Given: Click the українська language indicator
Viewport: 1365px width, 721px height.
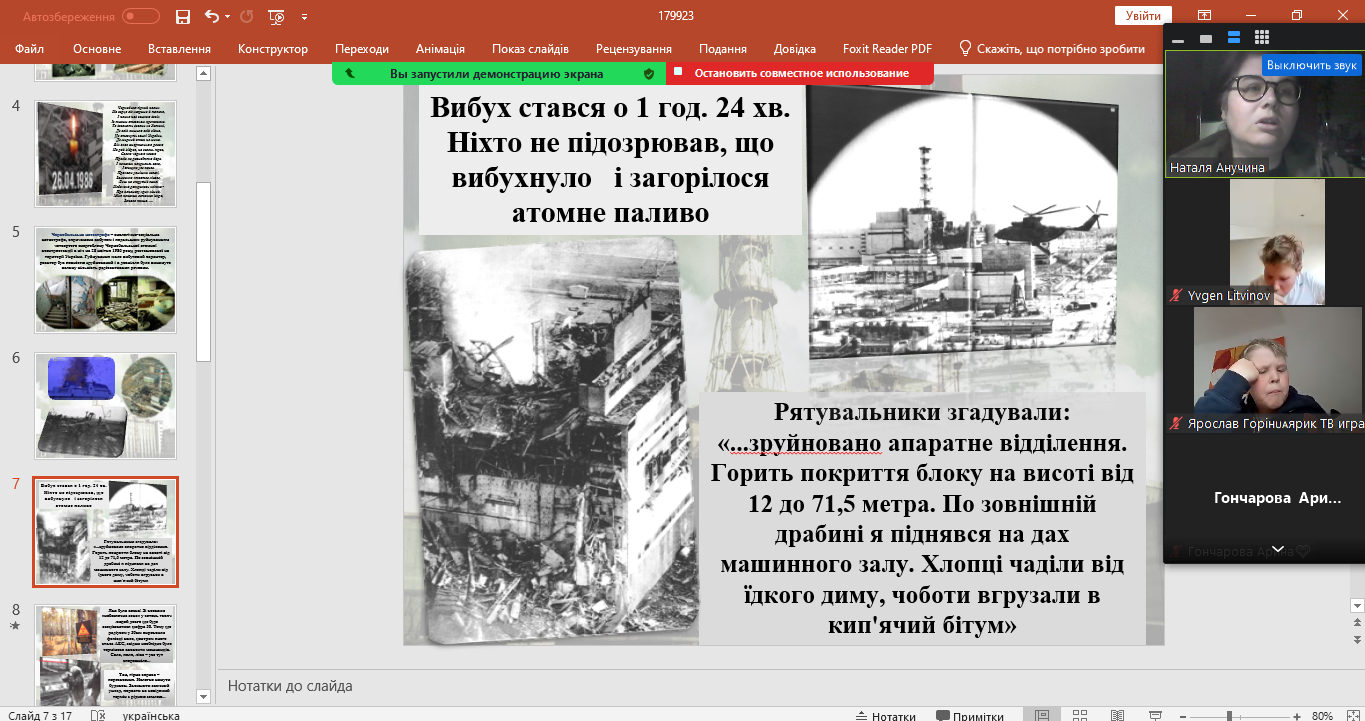Looking at the screenshot, I should (151, 716).
